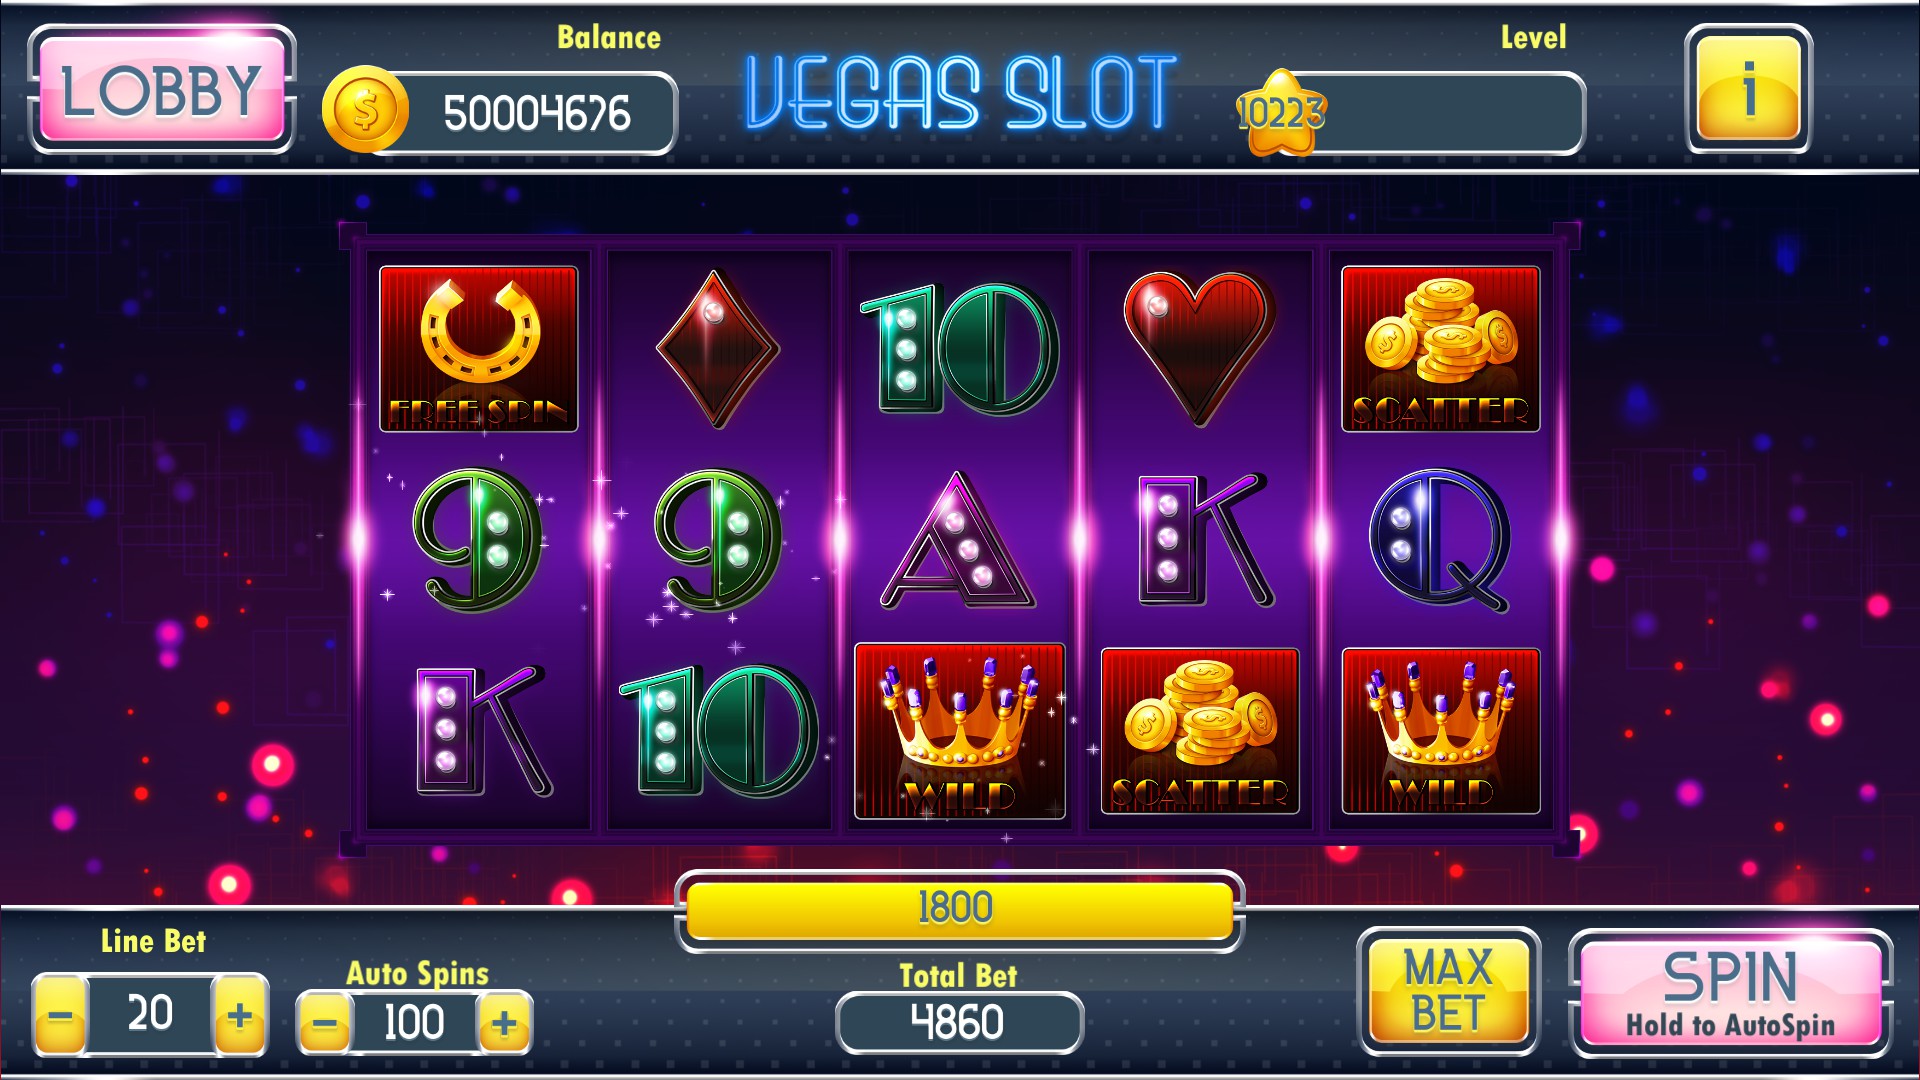Select the Wild crown in third reel

click(959, 731)
